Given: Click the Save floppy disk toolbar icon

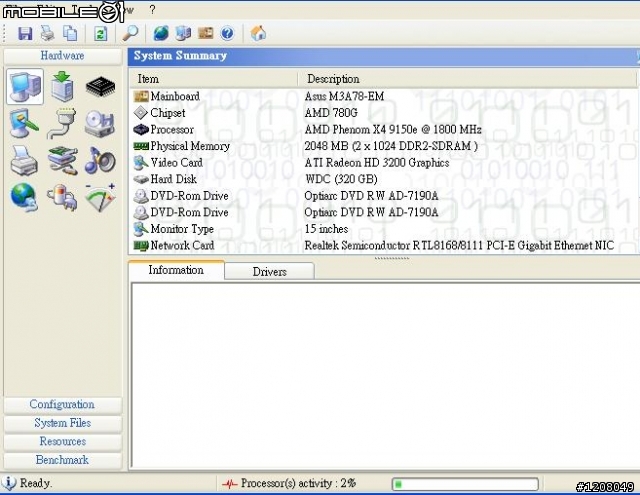Looking at the screenshot, I should click(25, 33).
